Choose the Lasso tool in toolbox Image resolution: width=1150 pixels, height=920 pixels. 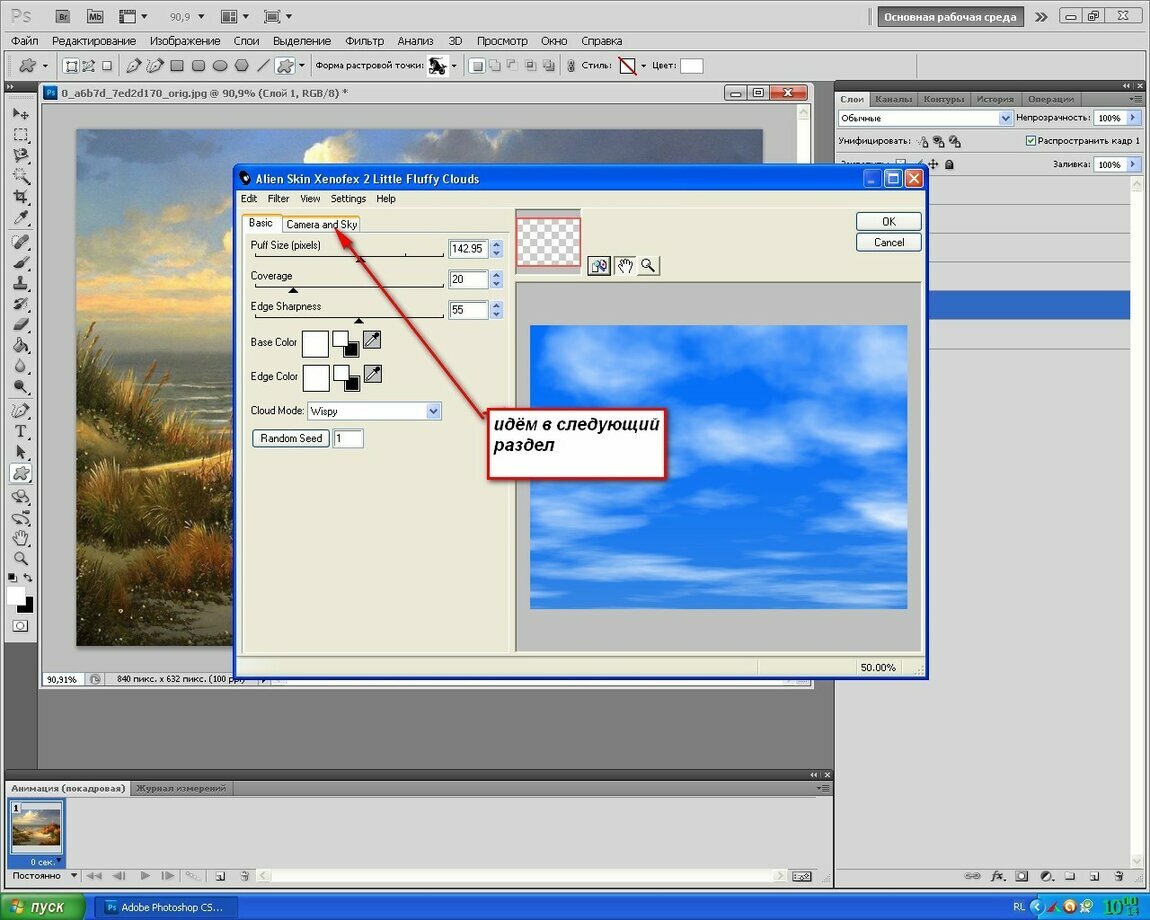point(21,155)
